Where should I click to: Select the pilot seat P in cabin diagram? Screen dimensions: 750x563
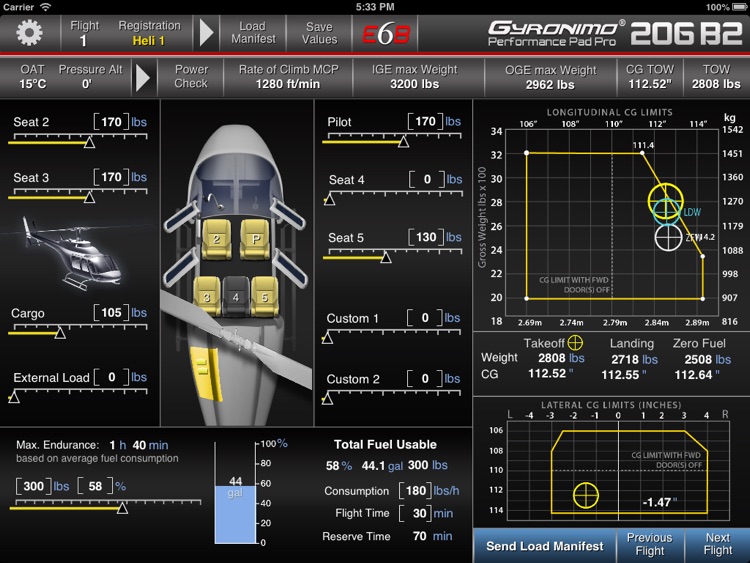pyautogui.click(x=255, y=239)
